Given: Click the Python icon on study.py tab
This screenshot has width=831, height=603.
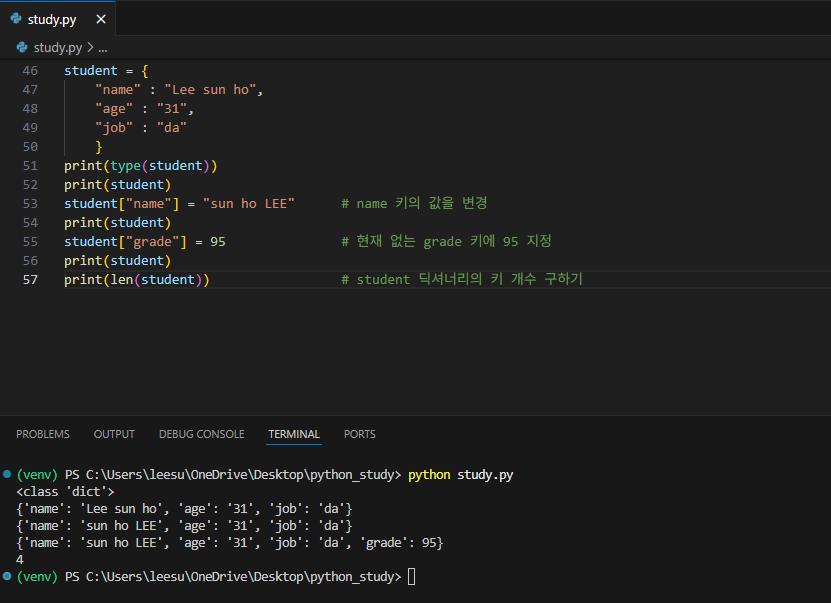Looking at the screenshot, I should pos(16,19).
